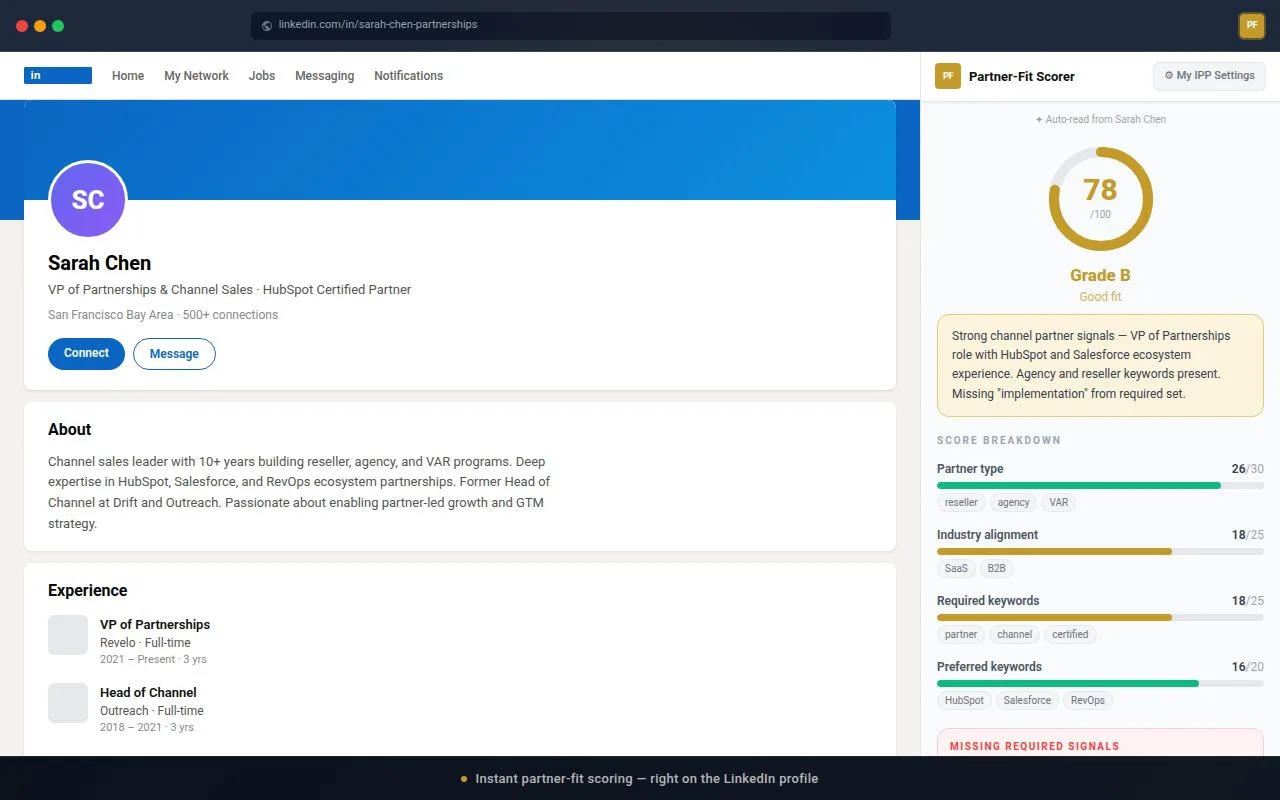The image size is (1280, 800).
Task: Click the Partner-Fit extension icon in browser toolbar
Action: [x=1252, y=26]
